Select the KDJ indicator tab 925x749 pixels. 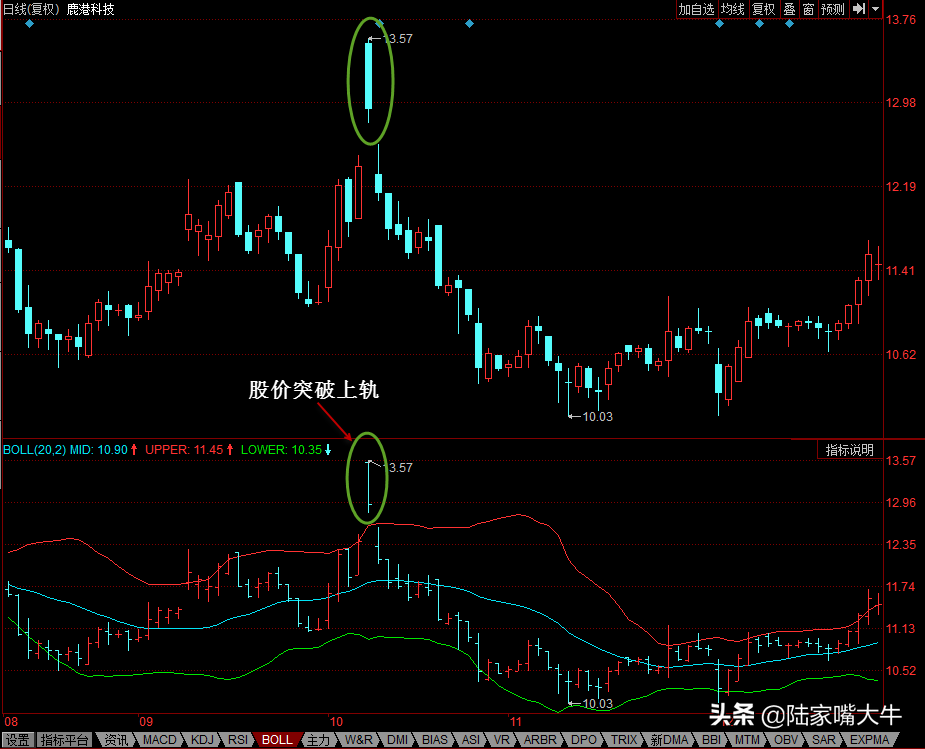202,740
